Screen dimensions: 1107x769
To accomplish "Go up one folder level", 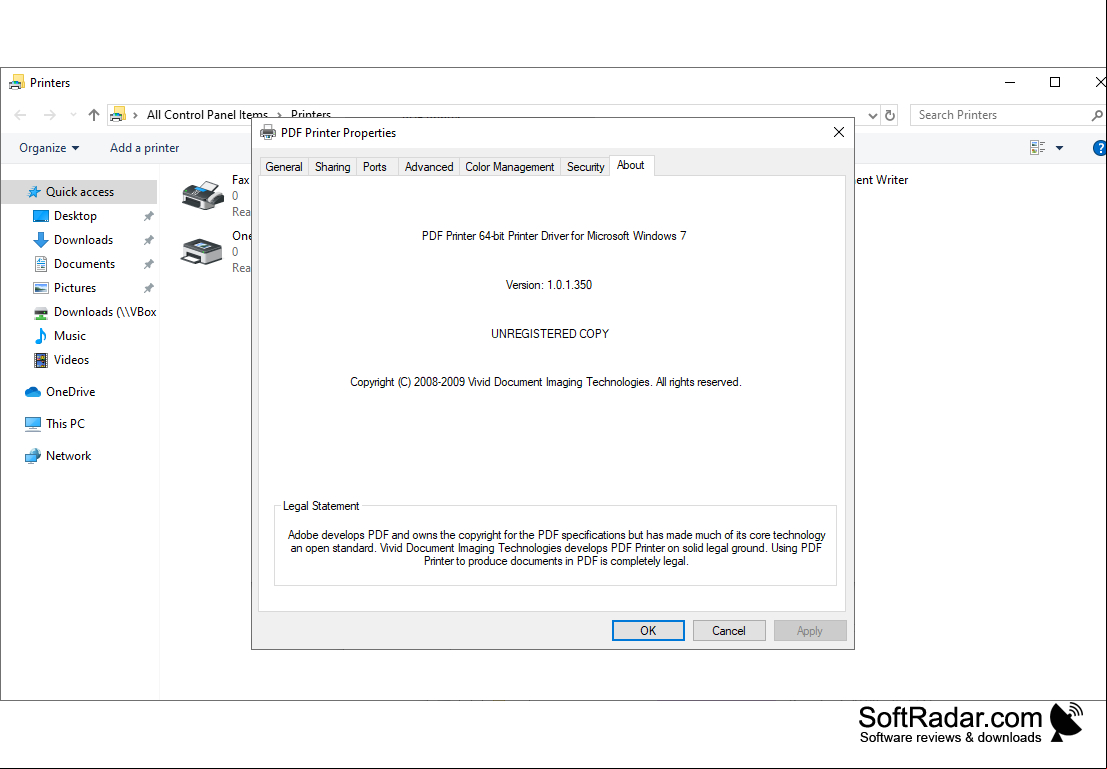I will [94, 114].
